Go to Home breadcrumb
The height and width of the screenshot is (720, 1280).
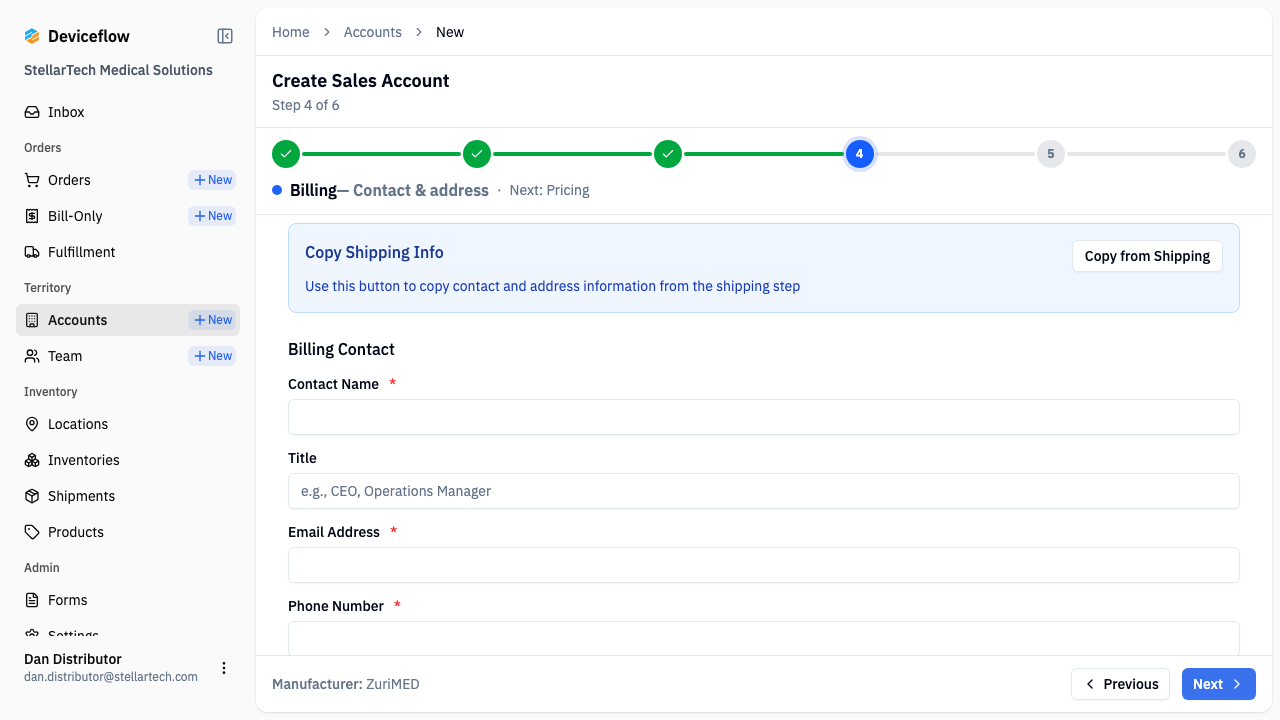tap(291, 32)
